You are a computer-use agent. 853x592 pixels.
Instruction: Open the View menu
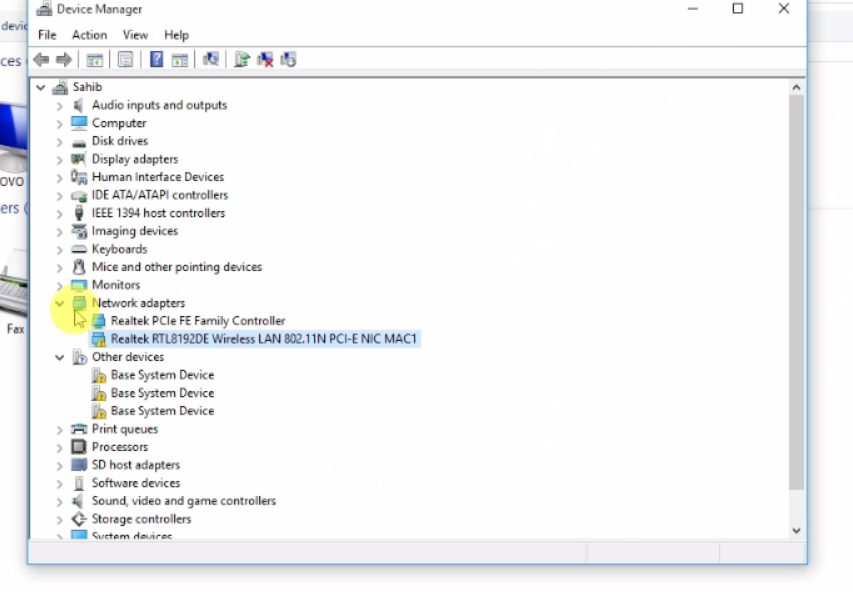coord(135,34)
